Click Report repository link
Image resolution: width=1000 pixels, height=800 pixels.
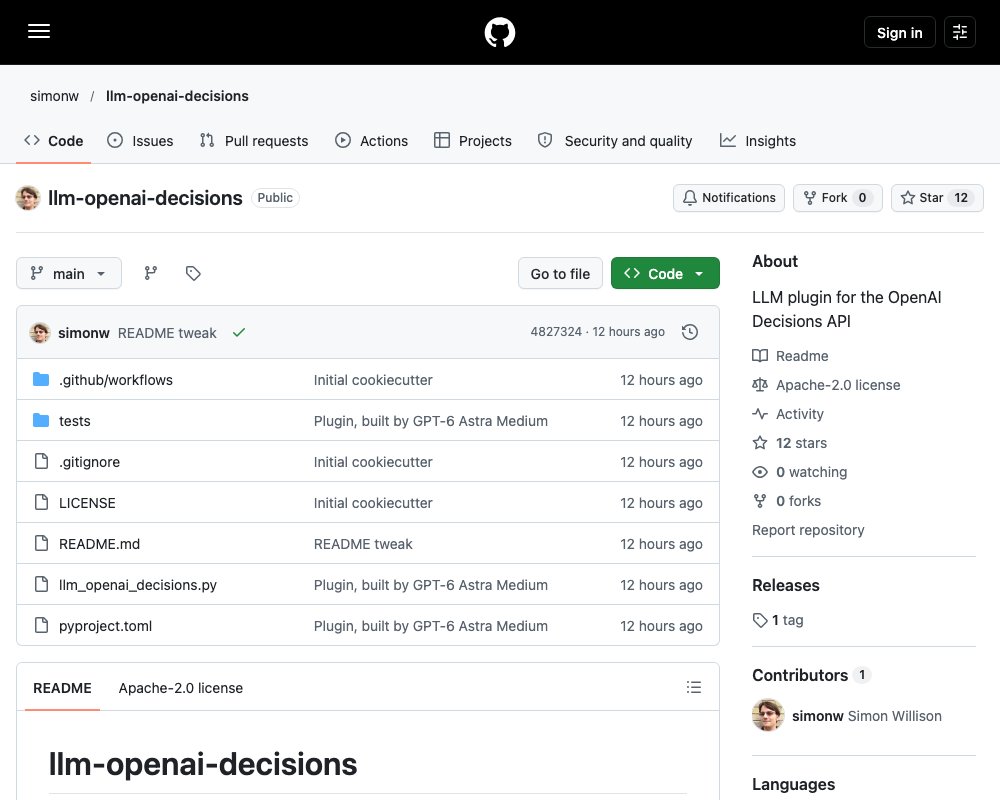pos(808,530)
